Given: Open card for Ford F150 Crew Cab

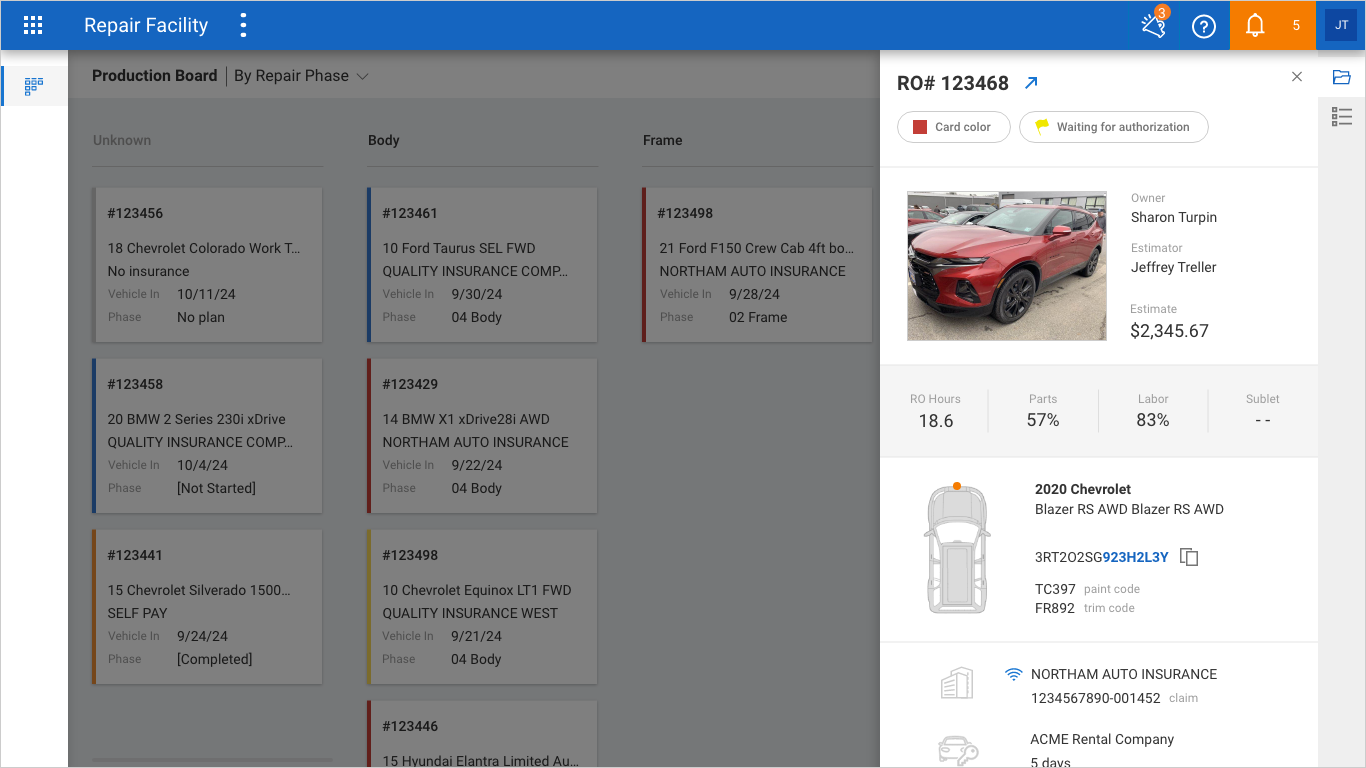Looking at the screenshot, I should tap(758, 265).
